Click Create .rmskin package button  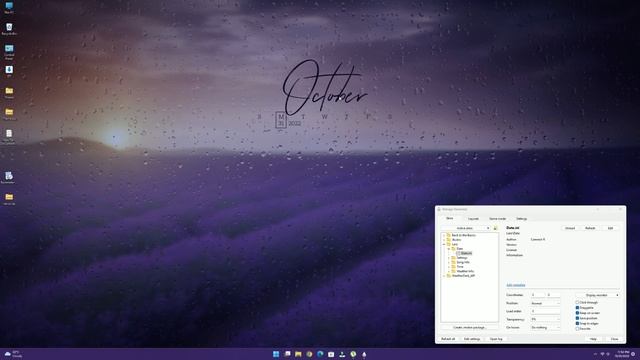(469, 327)
